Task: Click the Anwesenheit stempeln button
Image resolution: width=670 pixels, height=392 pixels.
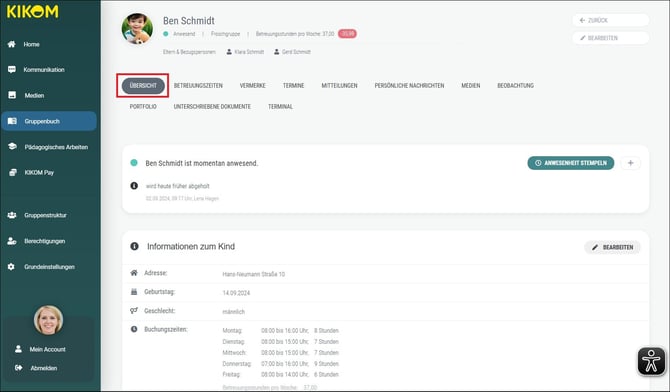Action: [x=570, y=163]
